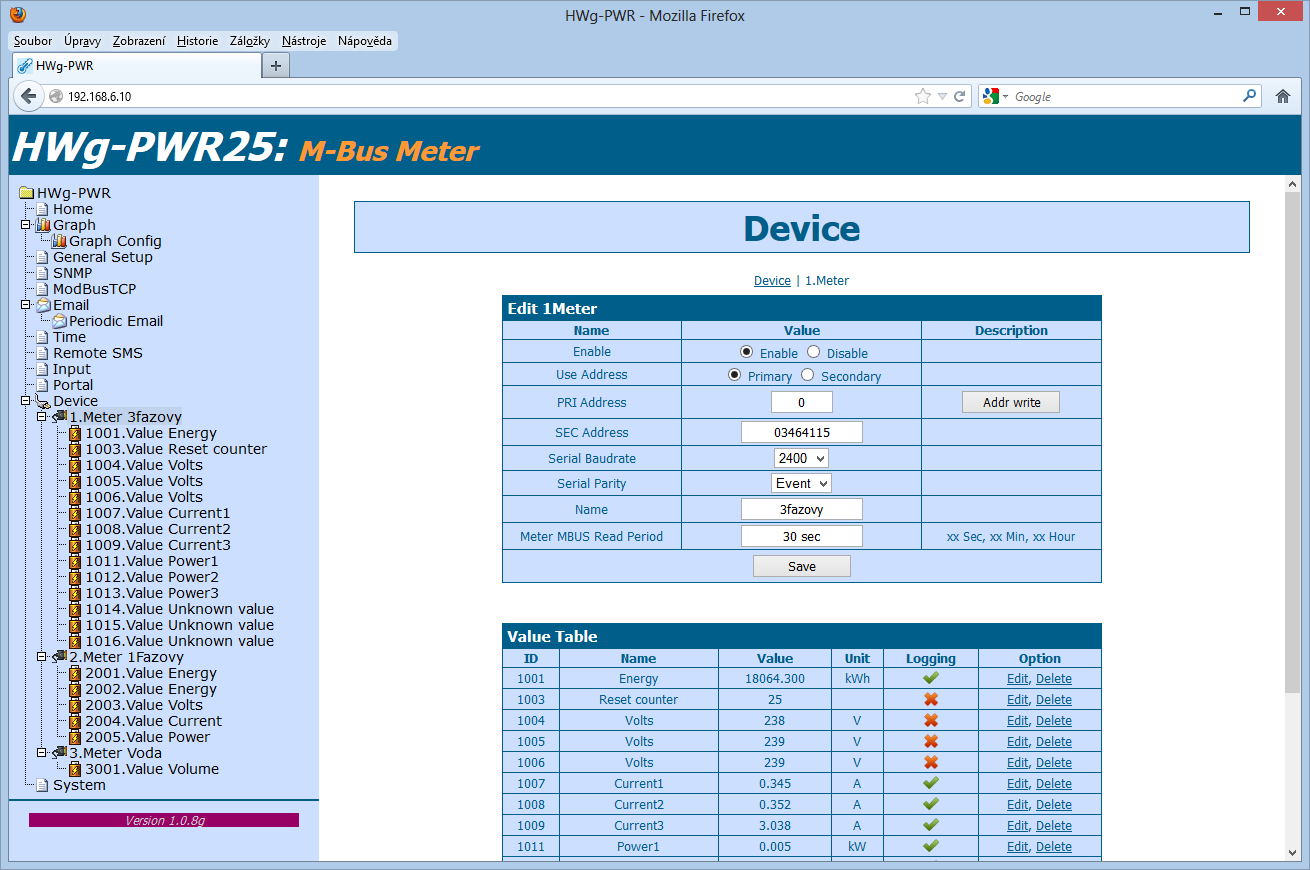1310x870 pixels.
Task: Collapse the Graph tree node
Action: pyautogui.click(x=26, y=225)
